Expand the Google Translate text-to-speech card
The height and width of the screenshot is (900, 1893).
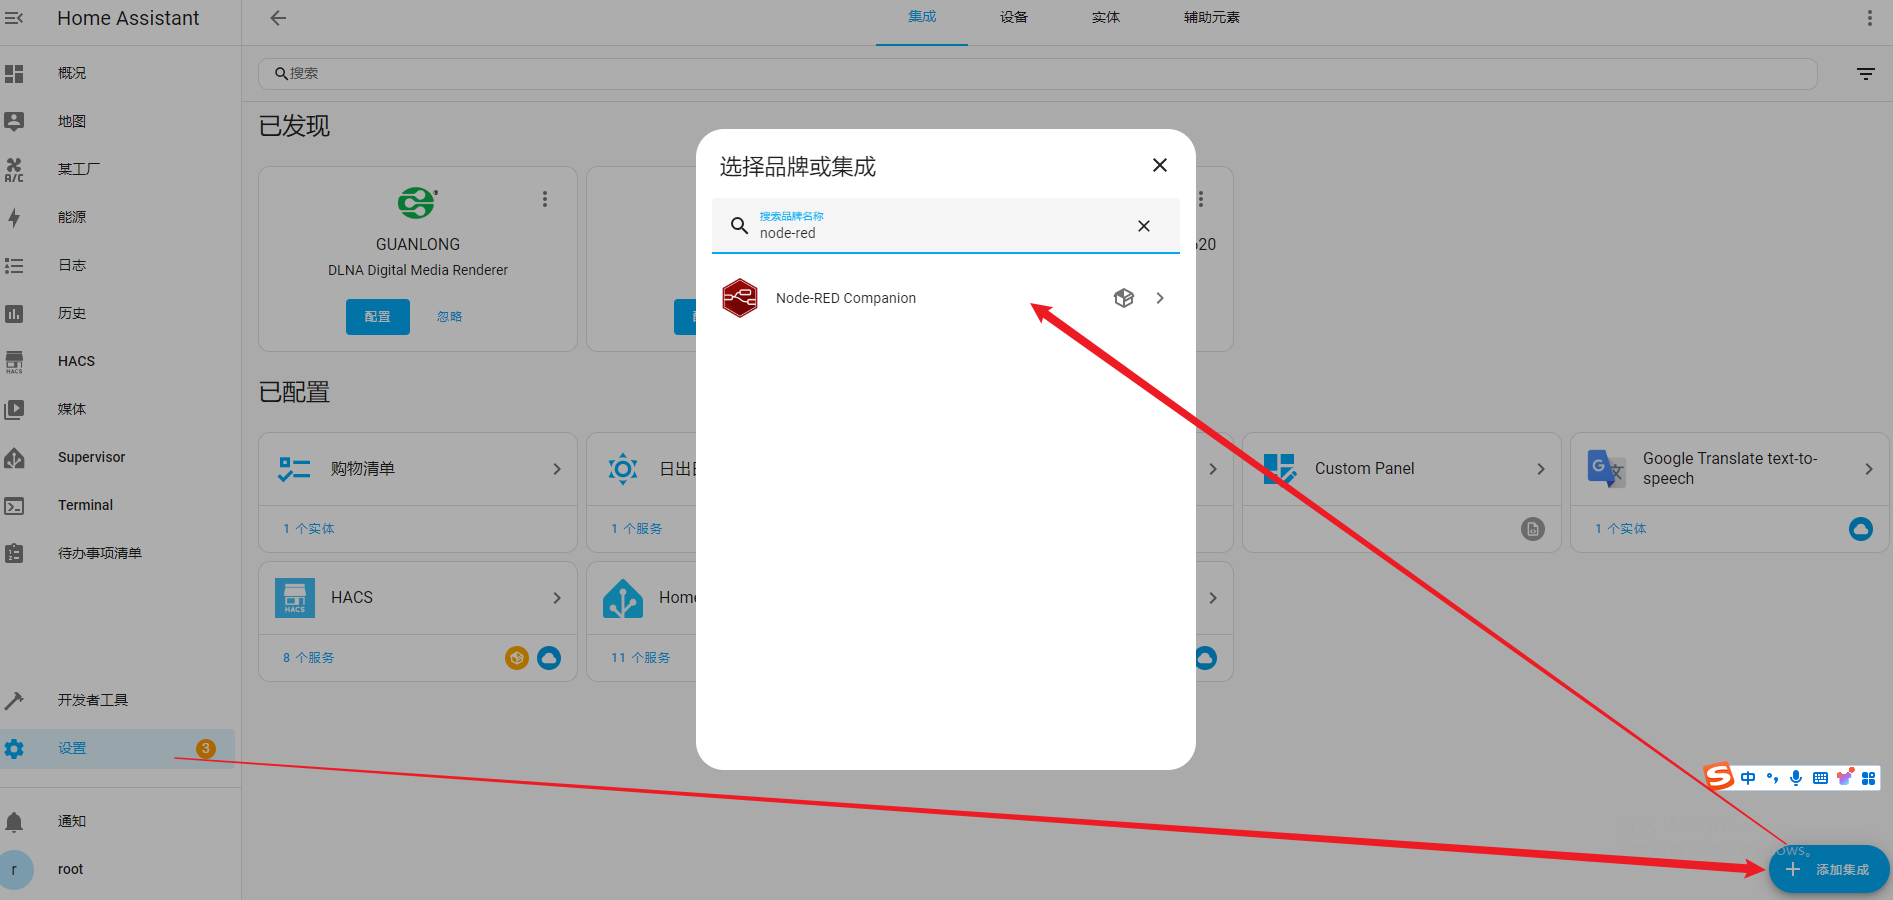(1869, 469)
